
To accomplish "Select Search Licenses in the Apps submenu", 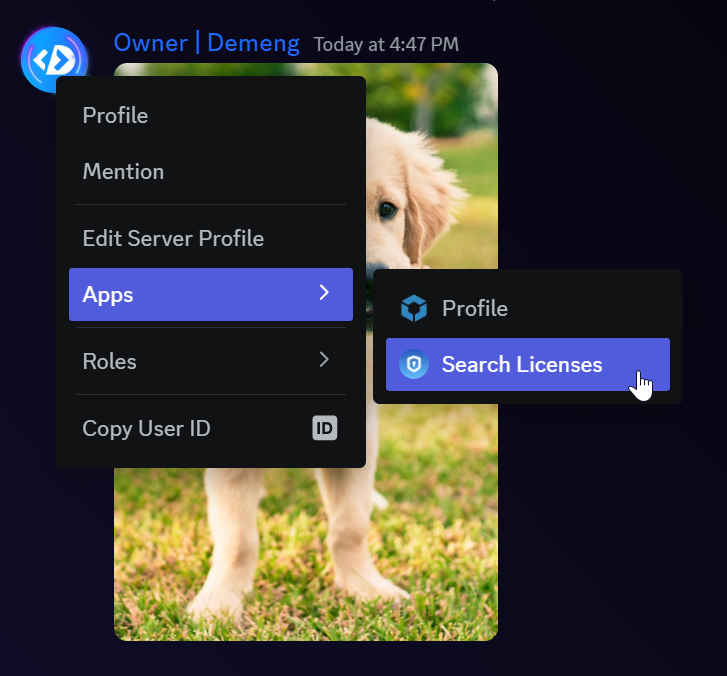I will (x=522, y=365).
